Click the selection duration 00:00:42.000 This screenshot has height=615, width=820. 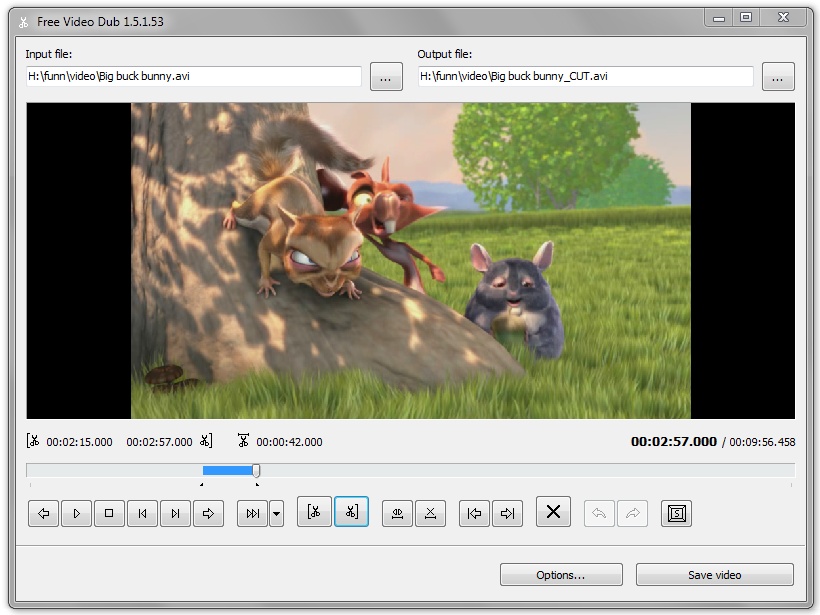point(289,442)
